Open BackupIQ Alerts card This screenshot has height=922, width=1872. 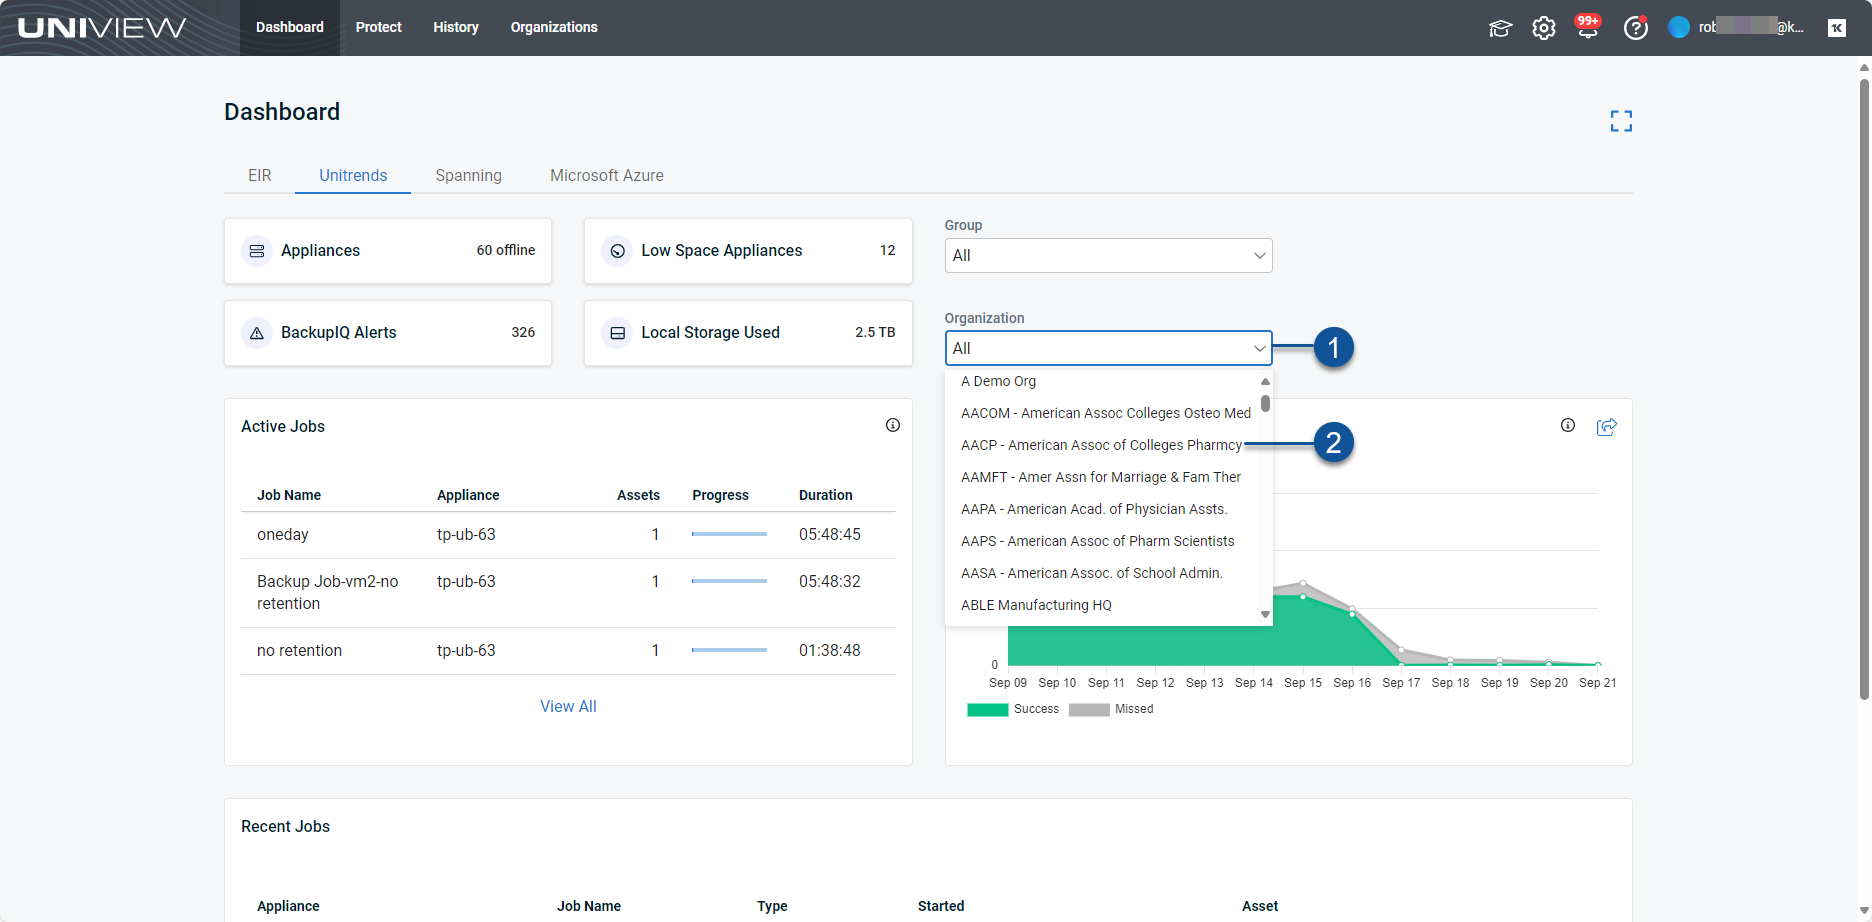coord(388,333)
